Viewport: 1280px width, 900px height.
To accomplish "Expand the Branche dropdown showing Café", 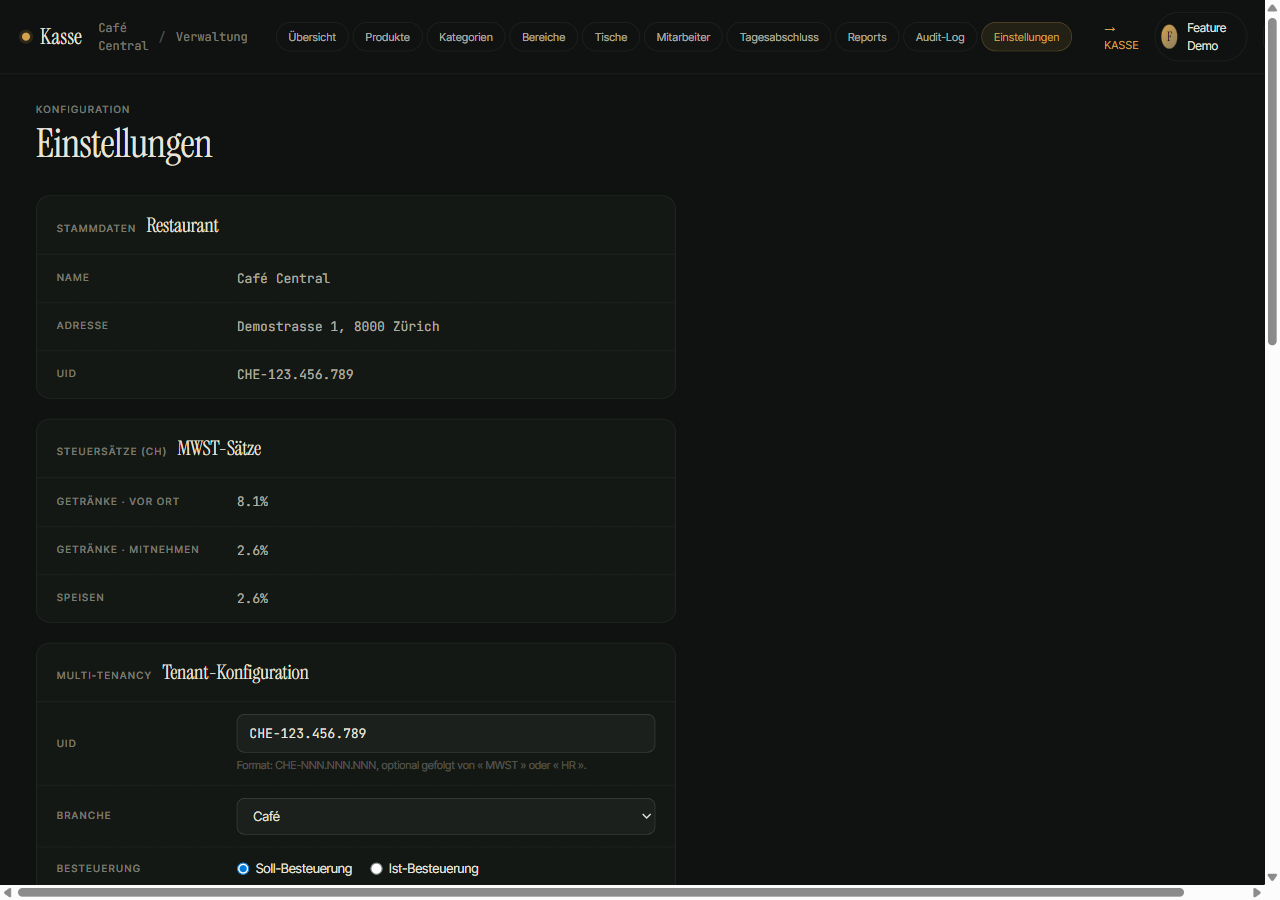I will tap(446, 816).
